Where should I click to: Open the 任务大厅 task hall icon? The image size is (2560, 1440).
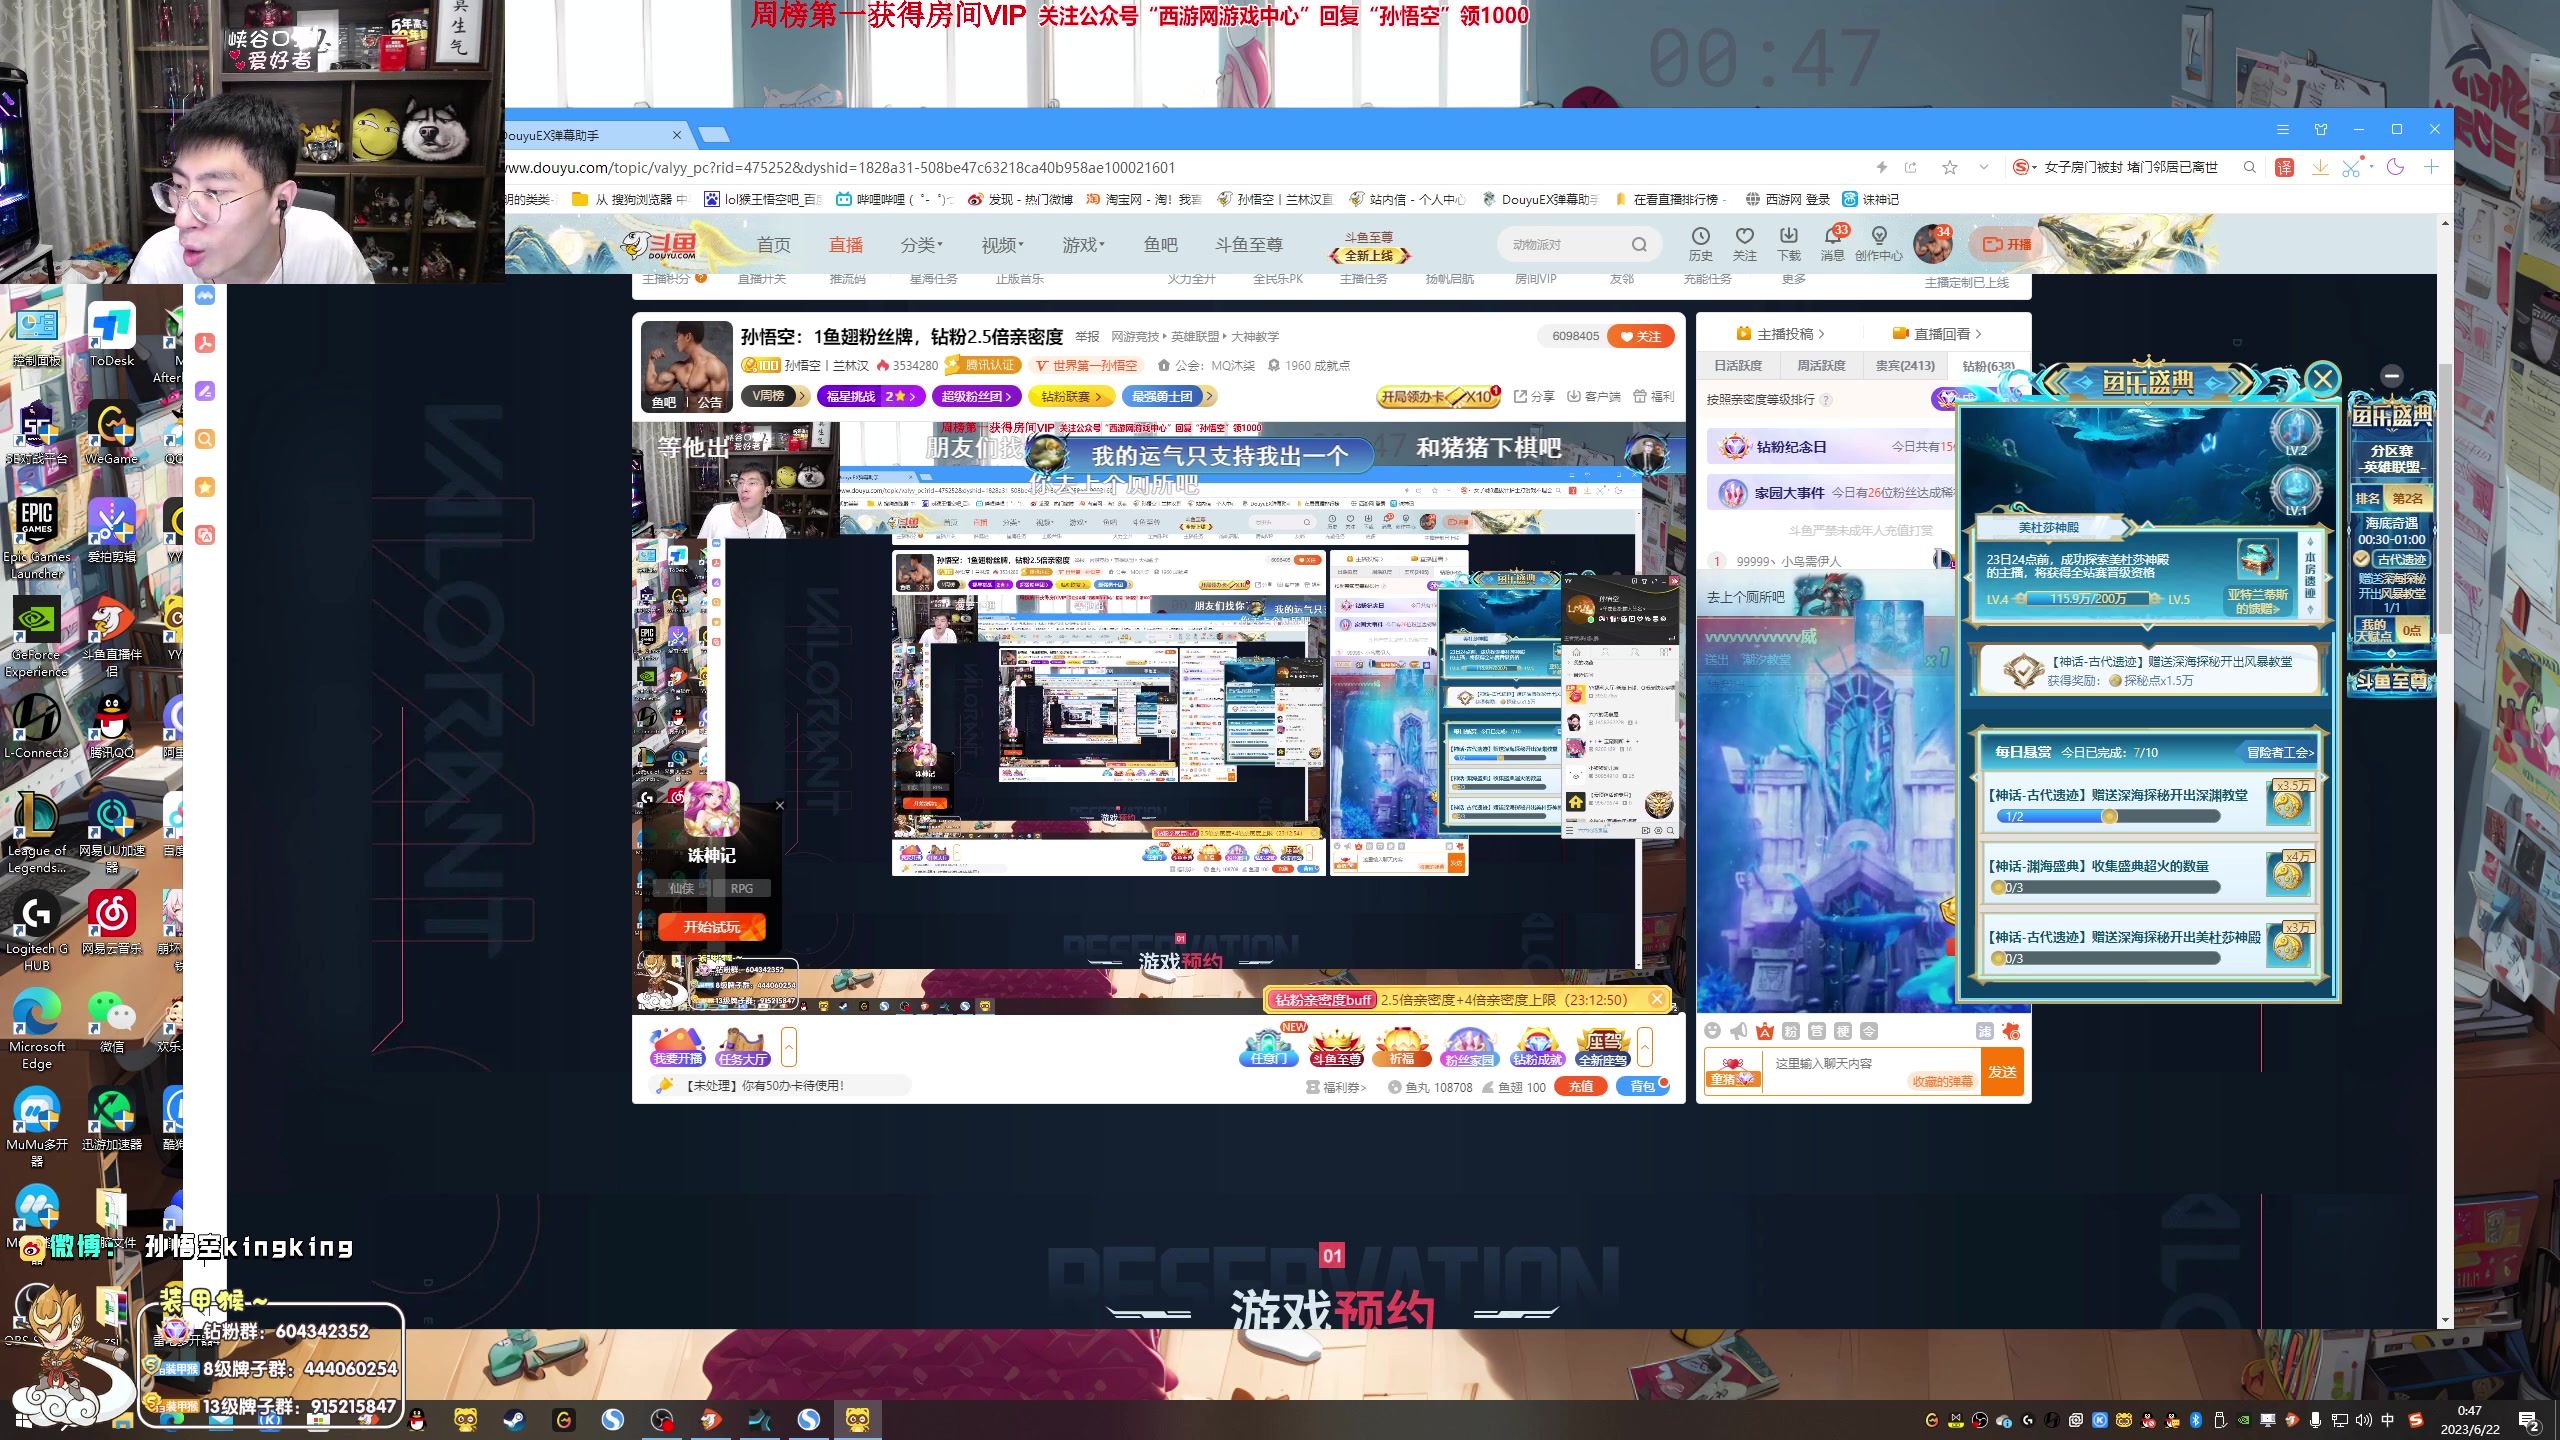(743, 1047)
